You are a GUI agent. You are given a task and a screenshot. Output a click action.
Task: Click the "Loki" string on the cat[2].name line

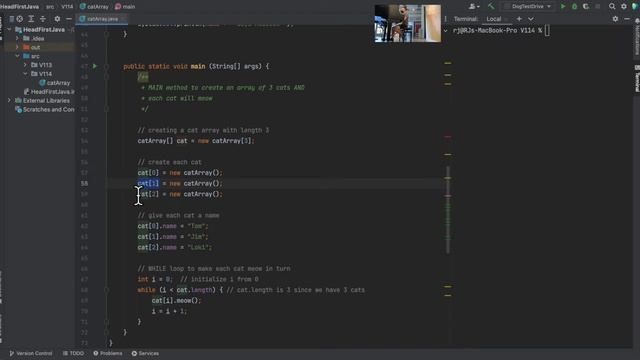tap(199, 247)
